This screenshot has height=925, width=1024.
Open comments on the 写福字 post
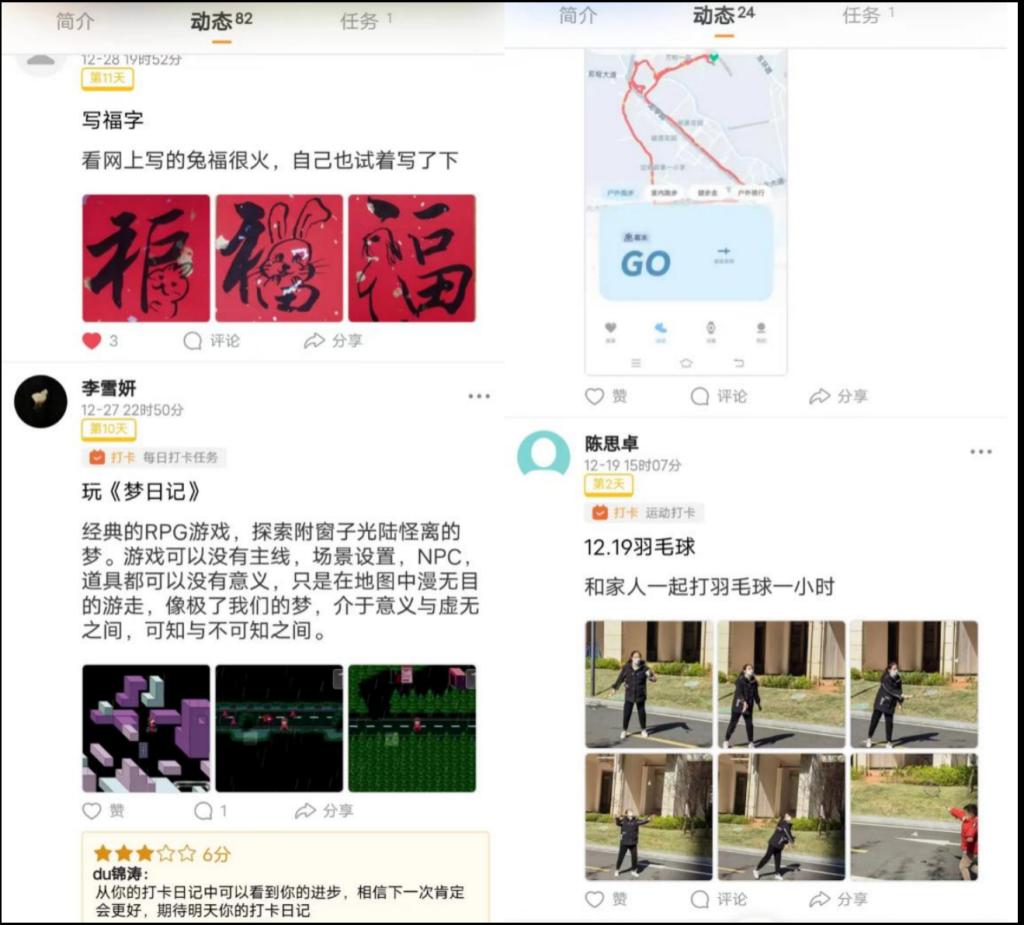tap(212, 341)
